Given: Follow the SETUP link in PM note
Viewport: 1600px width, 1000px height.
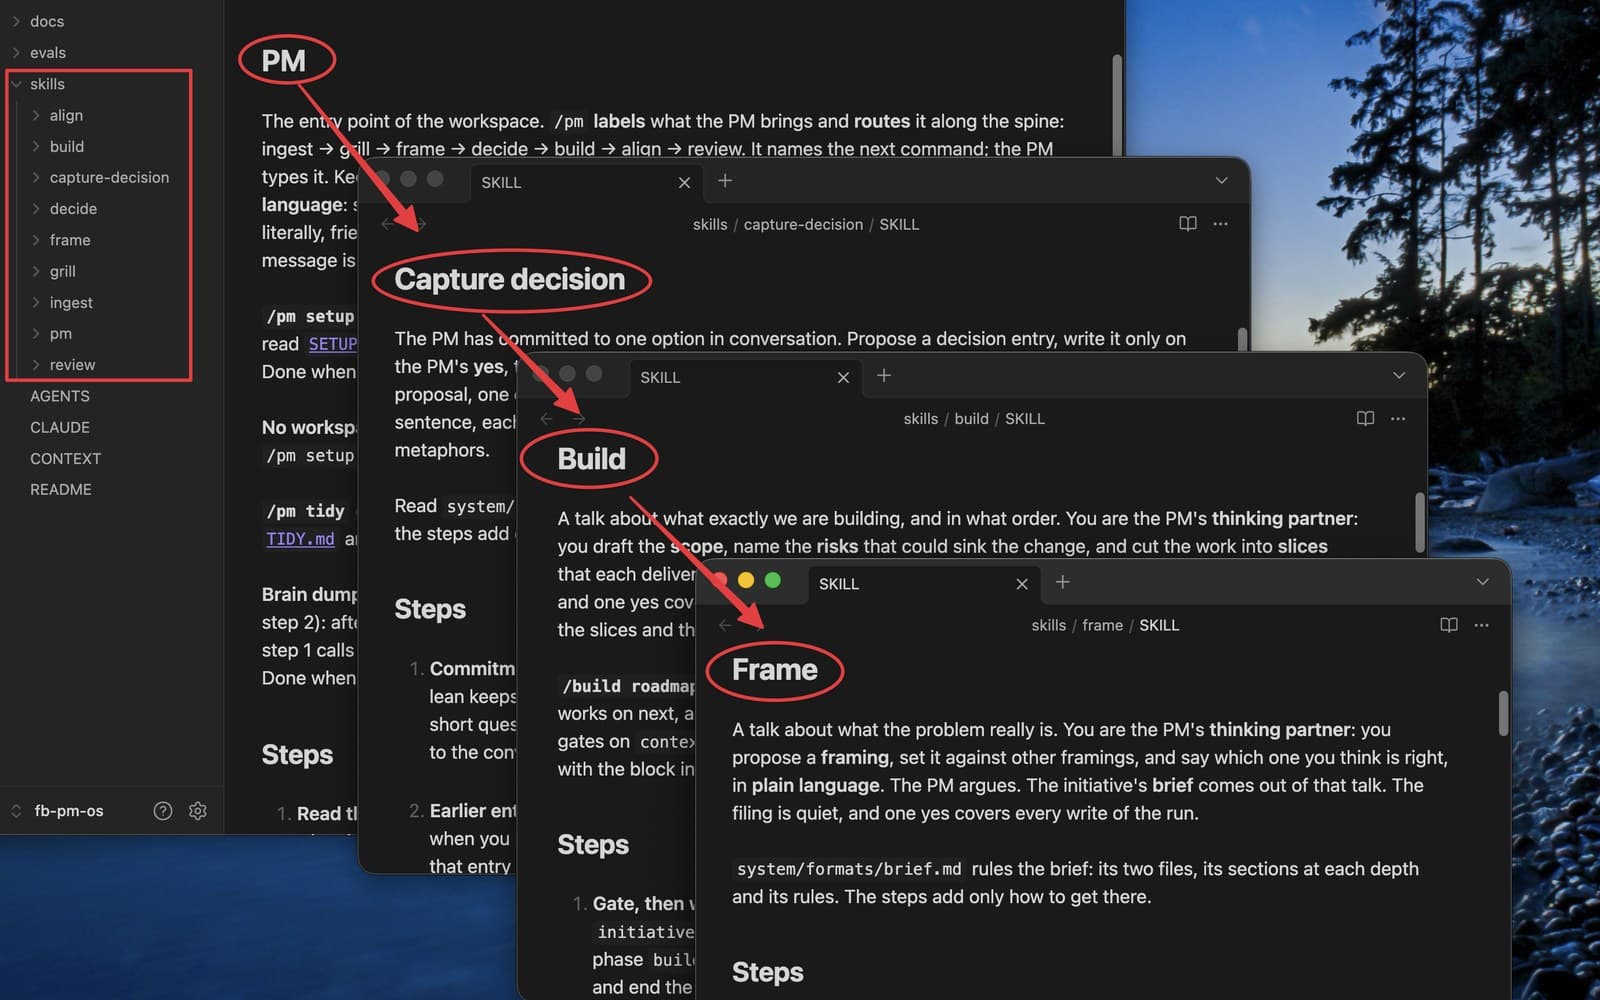Looking at the screenshot, I should coord(332,344).
